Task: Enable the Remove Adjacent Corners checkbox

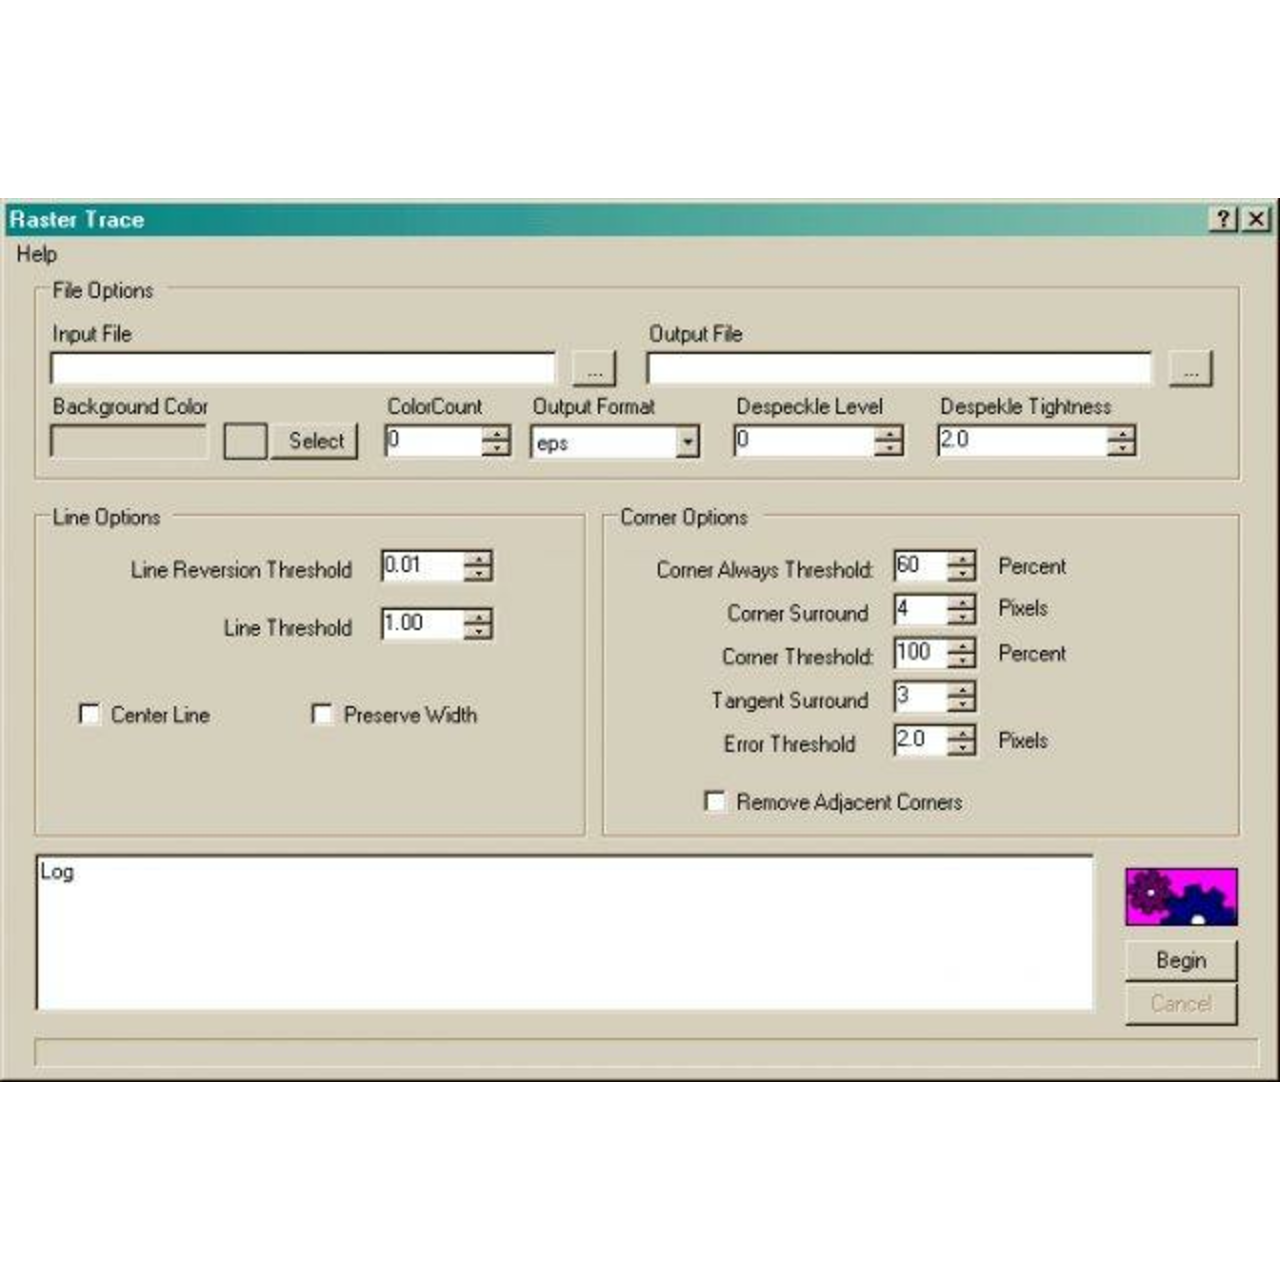Action: pos(715,801)
